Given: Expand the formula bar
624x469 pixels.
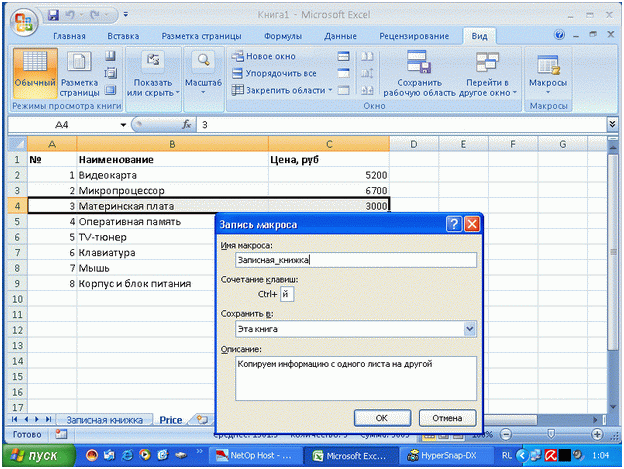Looking at the screenshot, I should click(612, 125).
